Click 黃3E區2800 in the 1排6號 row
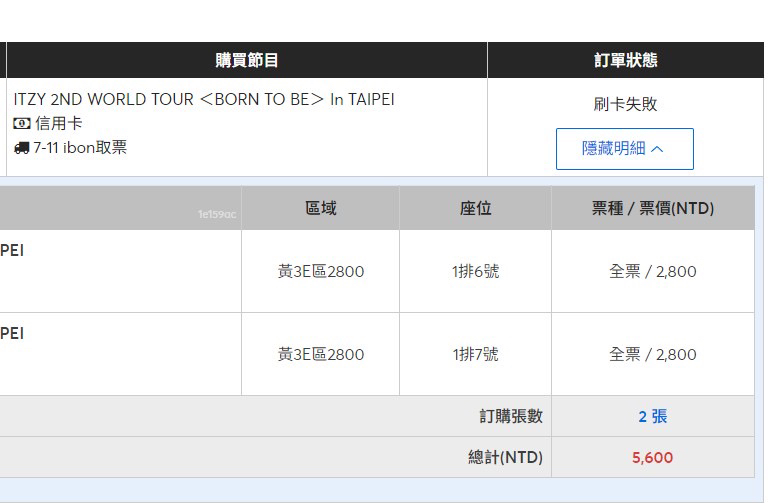778x503 pixels. click(321, 271)
